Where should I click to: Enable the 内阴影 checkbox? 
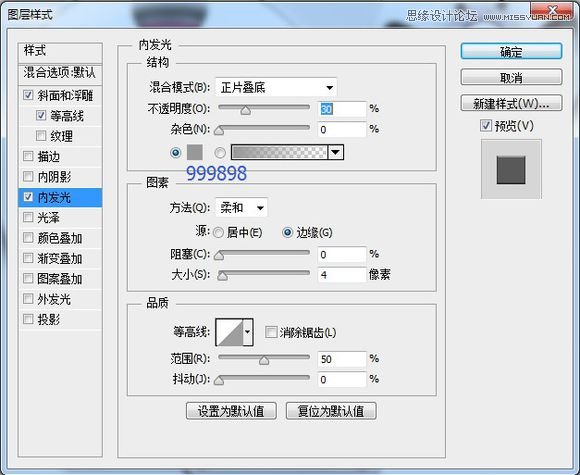pyautogui.click(x=28, y=176)
